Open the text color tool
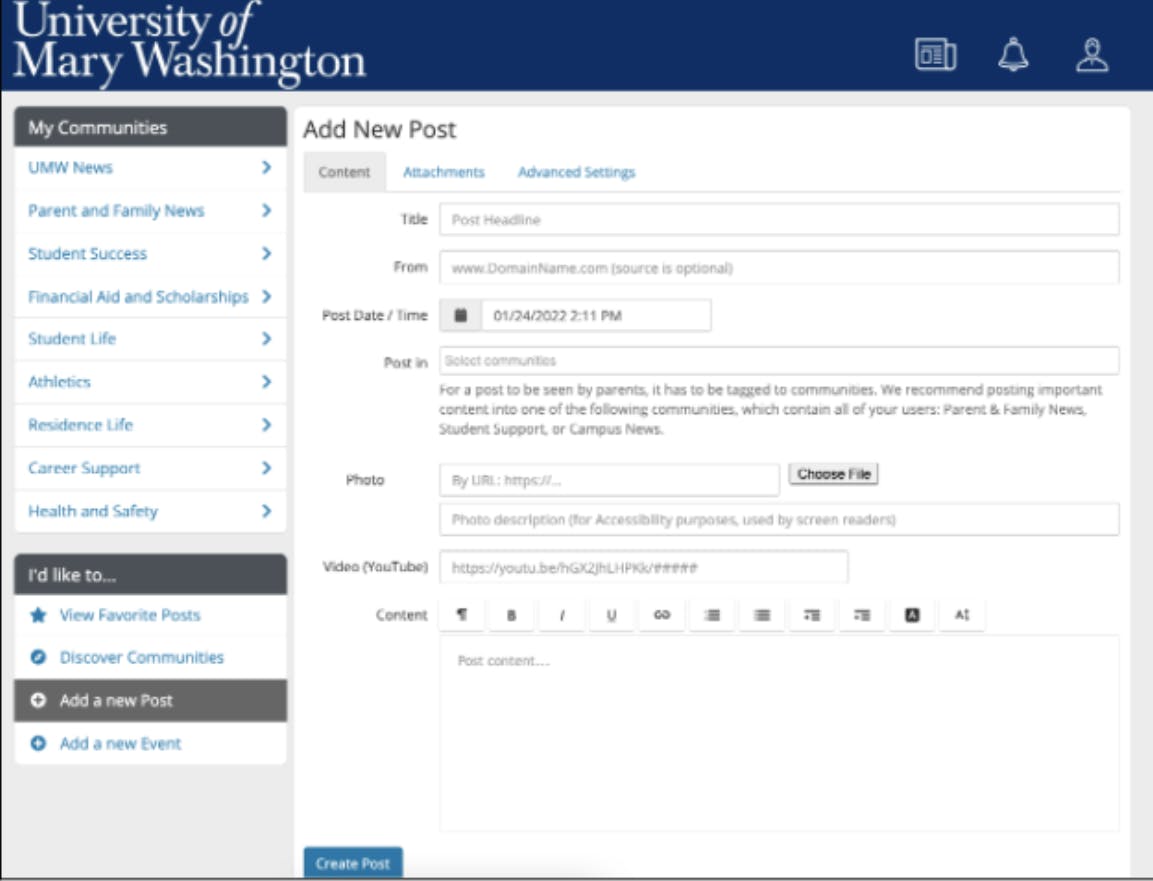Image resolution: width=1153 pixels, height=881 pixels. (x=912, y=615)
